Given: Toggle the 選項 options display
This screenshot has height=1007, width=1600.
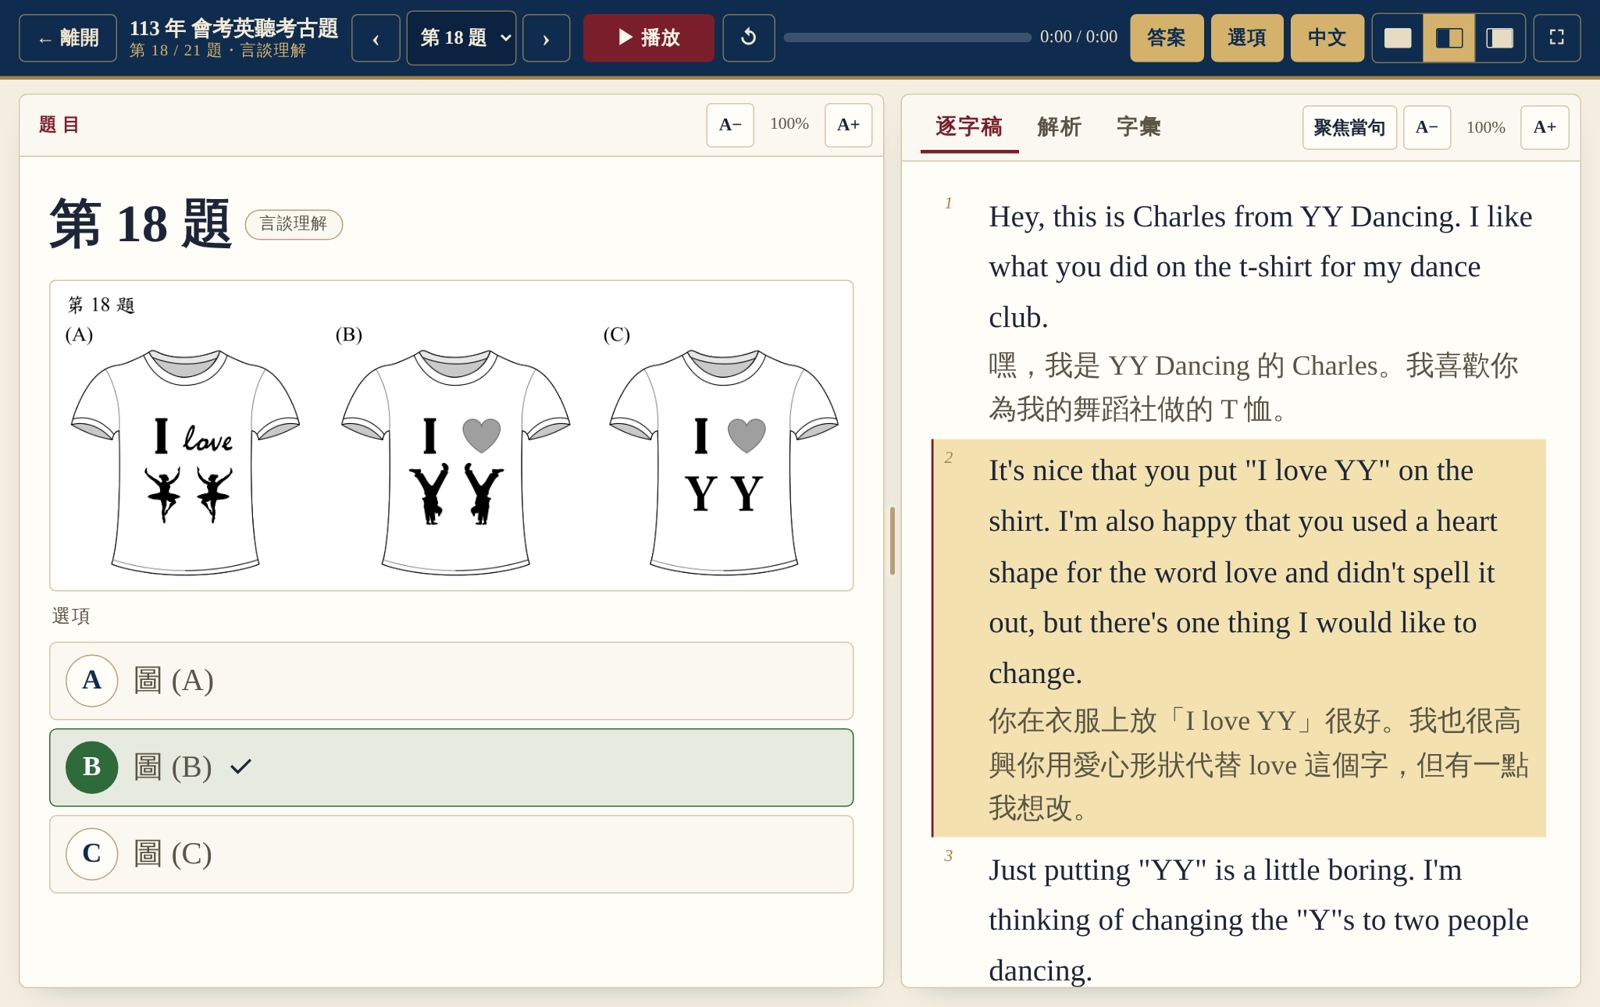Looking at the screenshot, I should pyautogui.click(x=1247, y=38).
